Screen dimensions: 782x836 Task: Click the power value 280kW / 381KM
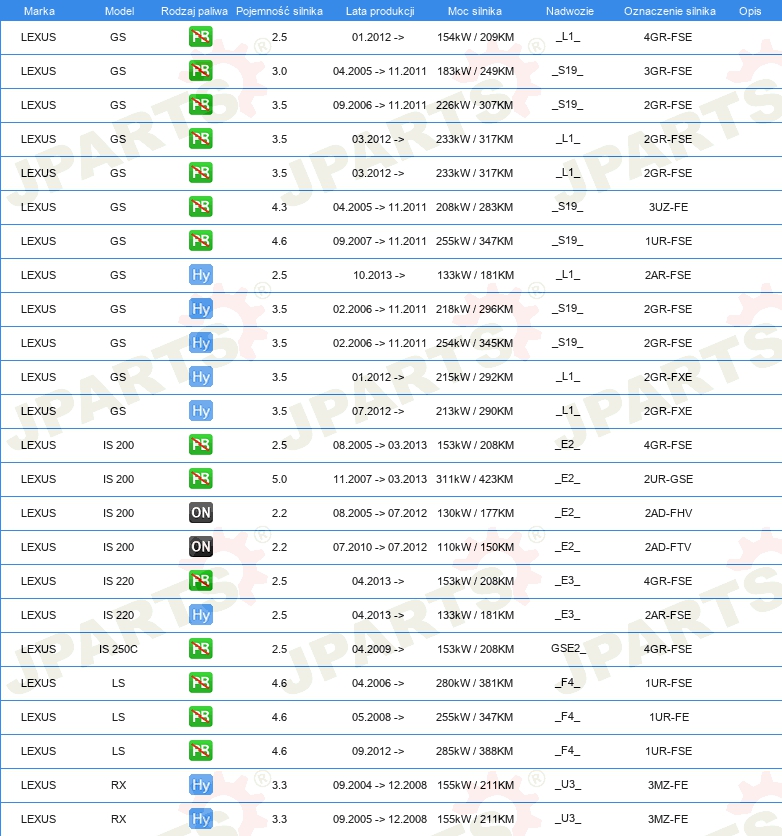474,683
